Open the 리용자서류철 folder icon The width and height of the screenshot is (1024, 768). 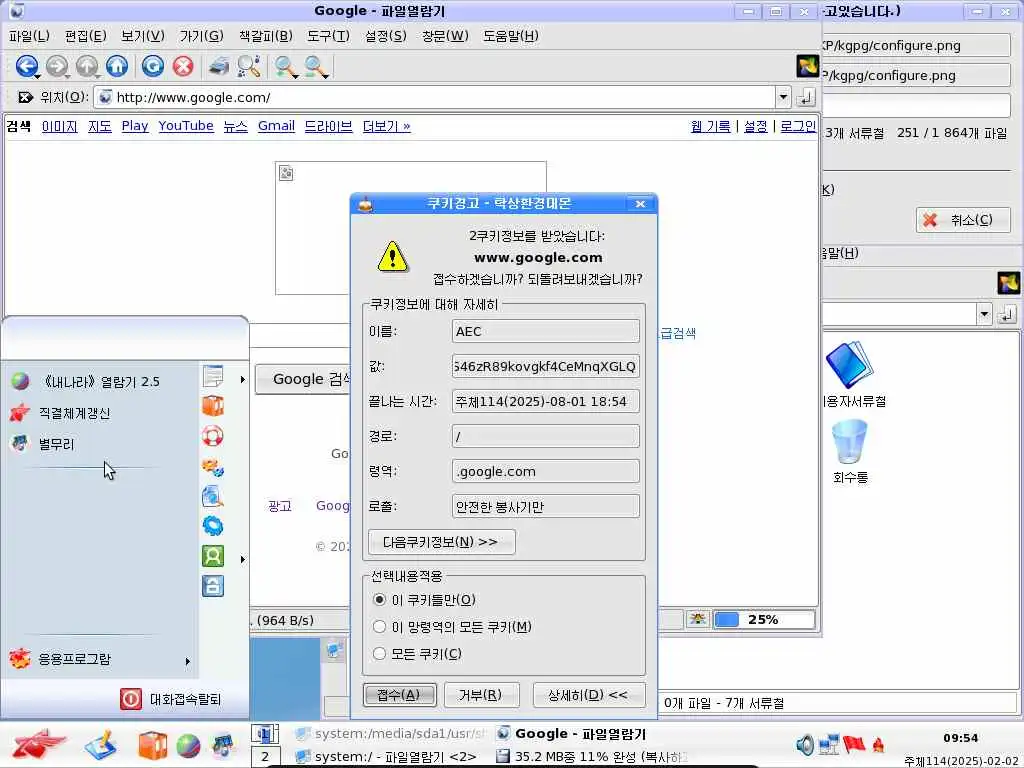[852, 374]
